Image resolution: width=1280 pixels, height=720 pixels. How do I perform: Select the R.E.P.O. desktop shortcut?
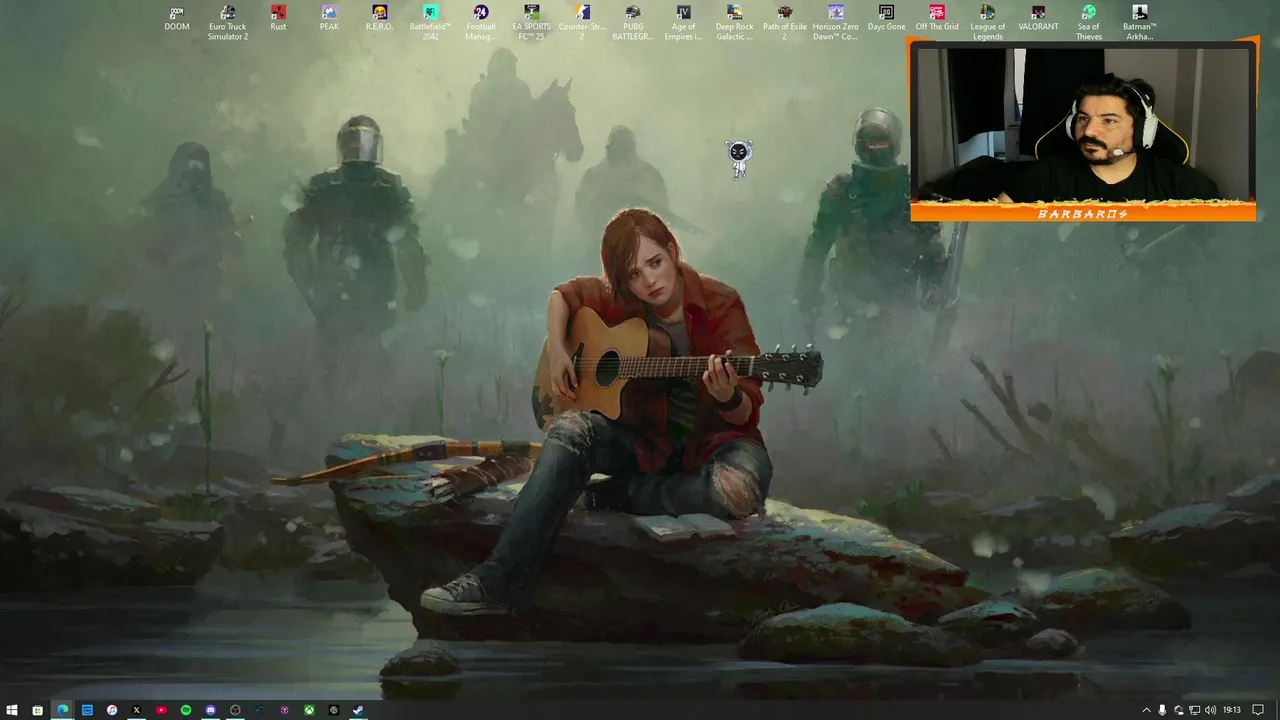[380, 18]
